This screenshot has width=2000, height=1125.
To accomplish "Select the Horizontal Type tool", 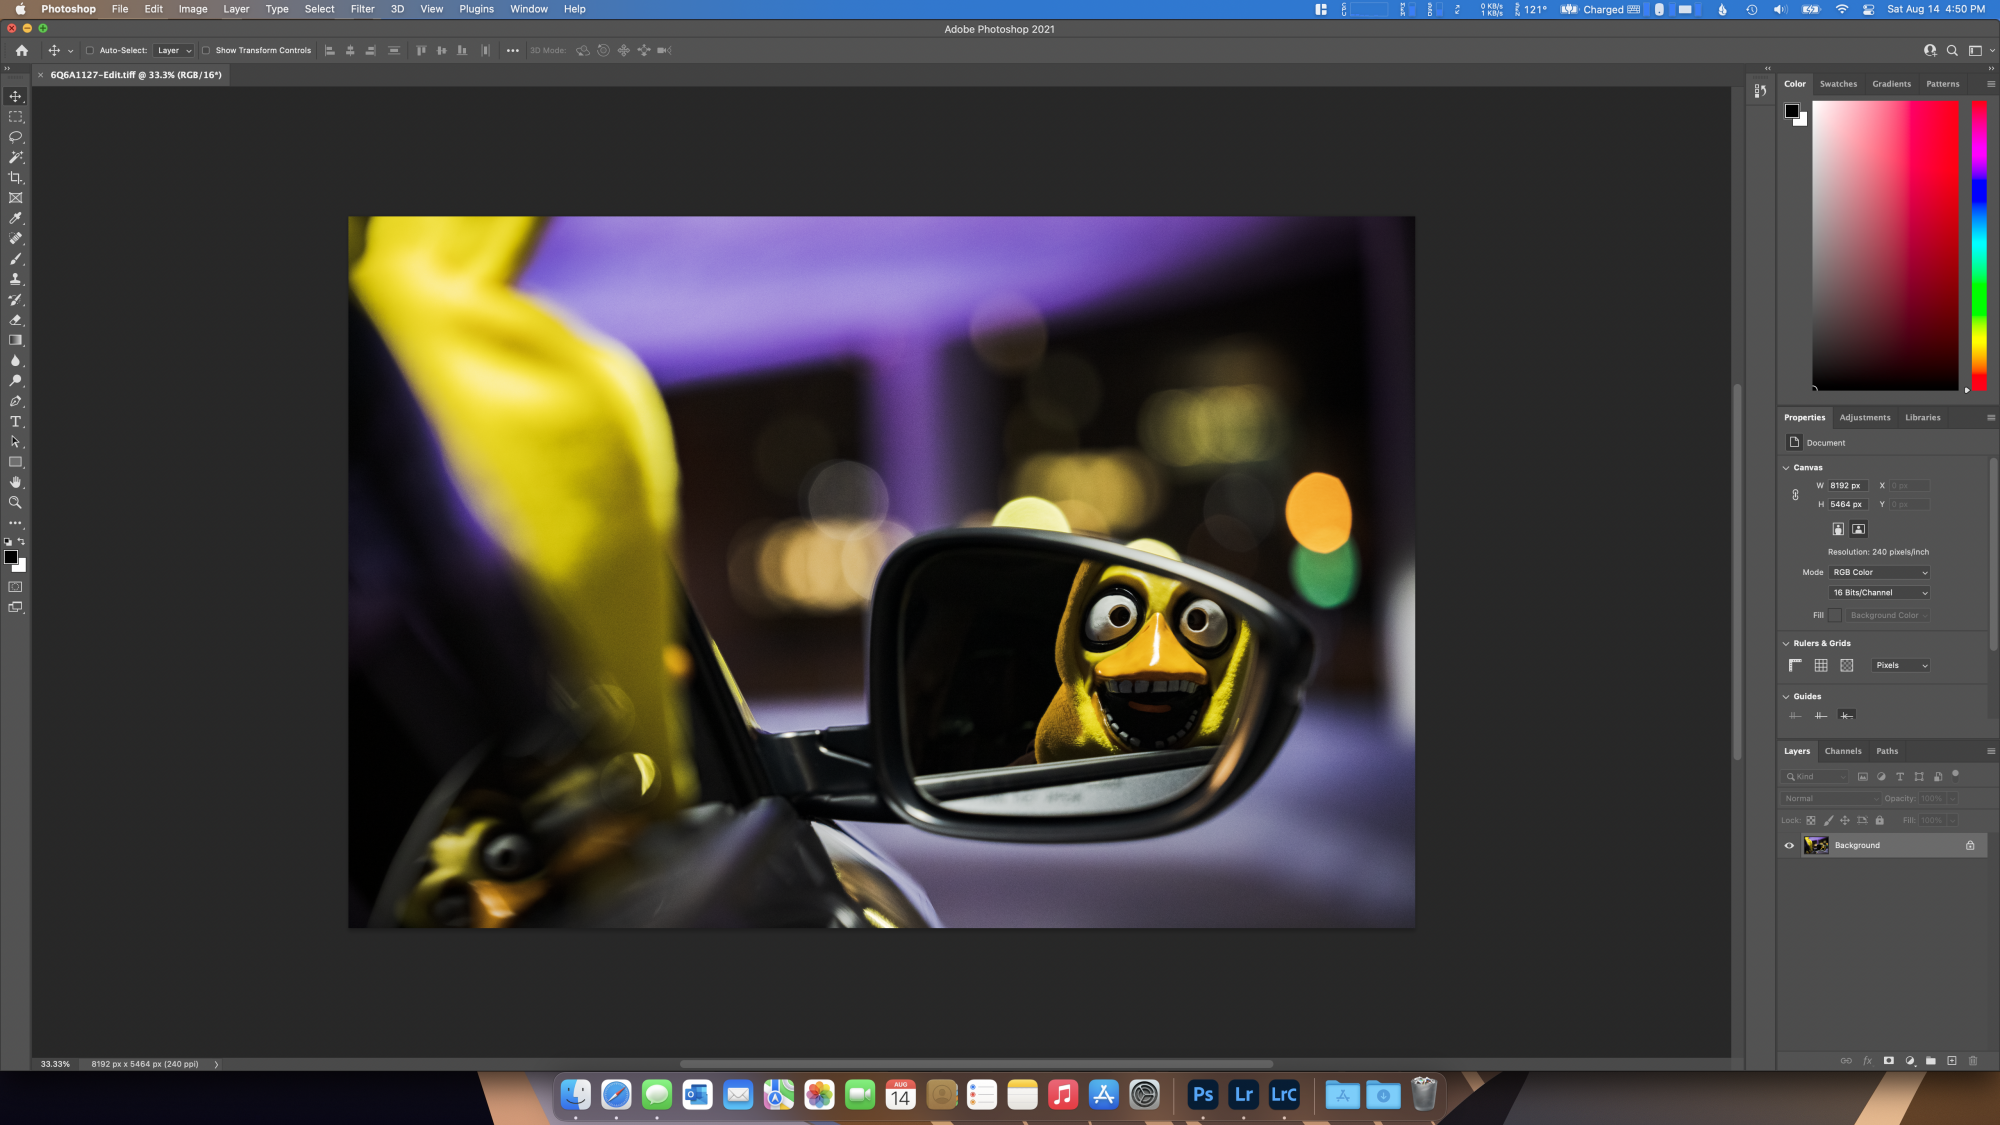I will [15, 422].
